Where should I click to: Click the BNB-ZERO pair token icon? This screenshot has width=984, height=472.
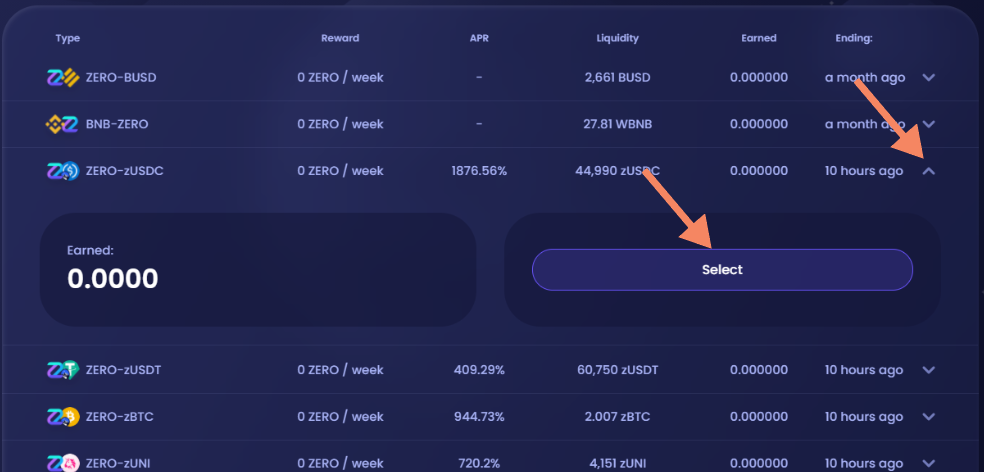pos(63,124)
